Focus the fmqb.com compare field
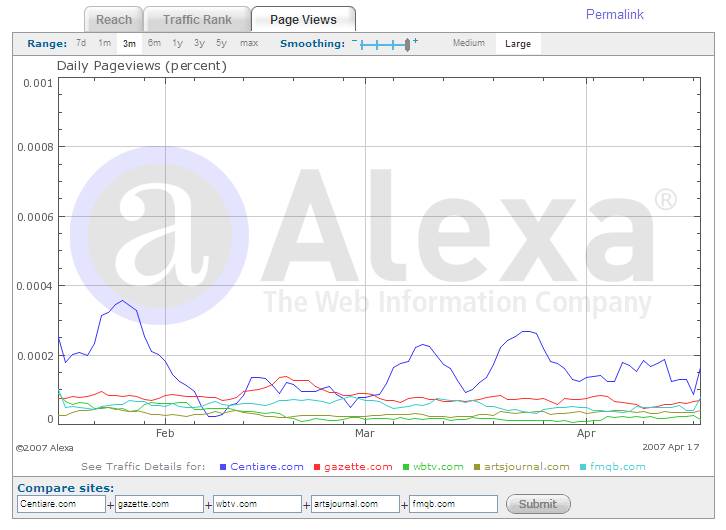The height and width of the screenshot is (530, 726). [x=453, y=504]
